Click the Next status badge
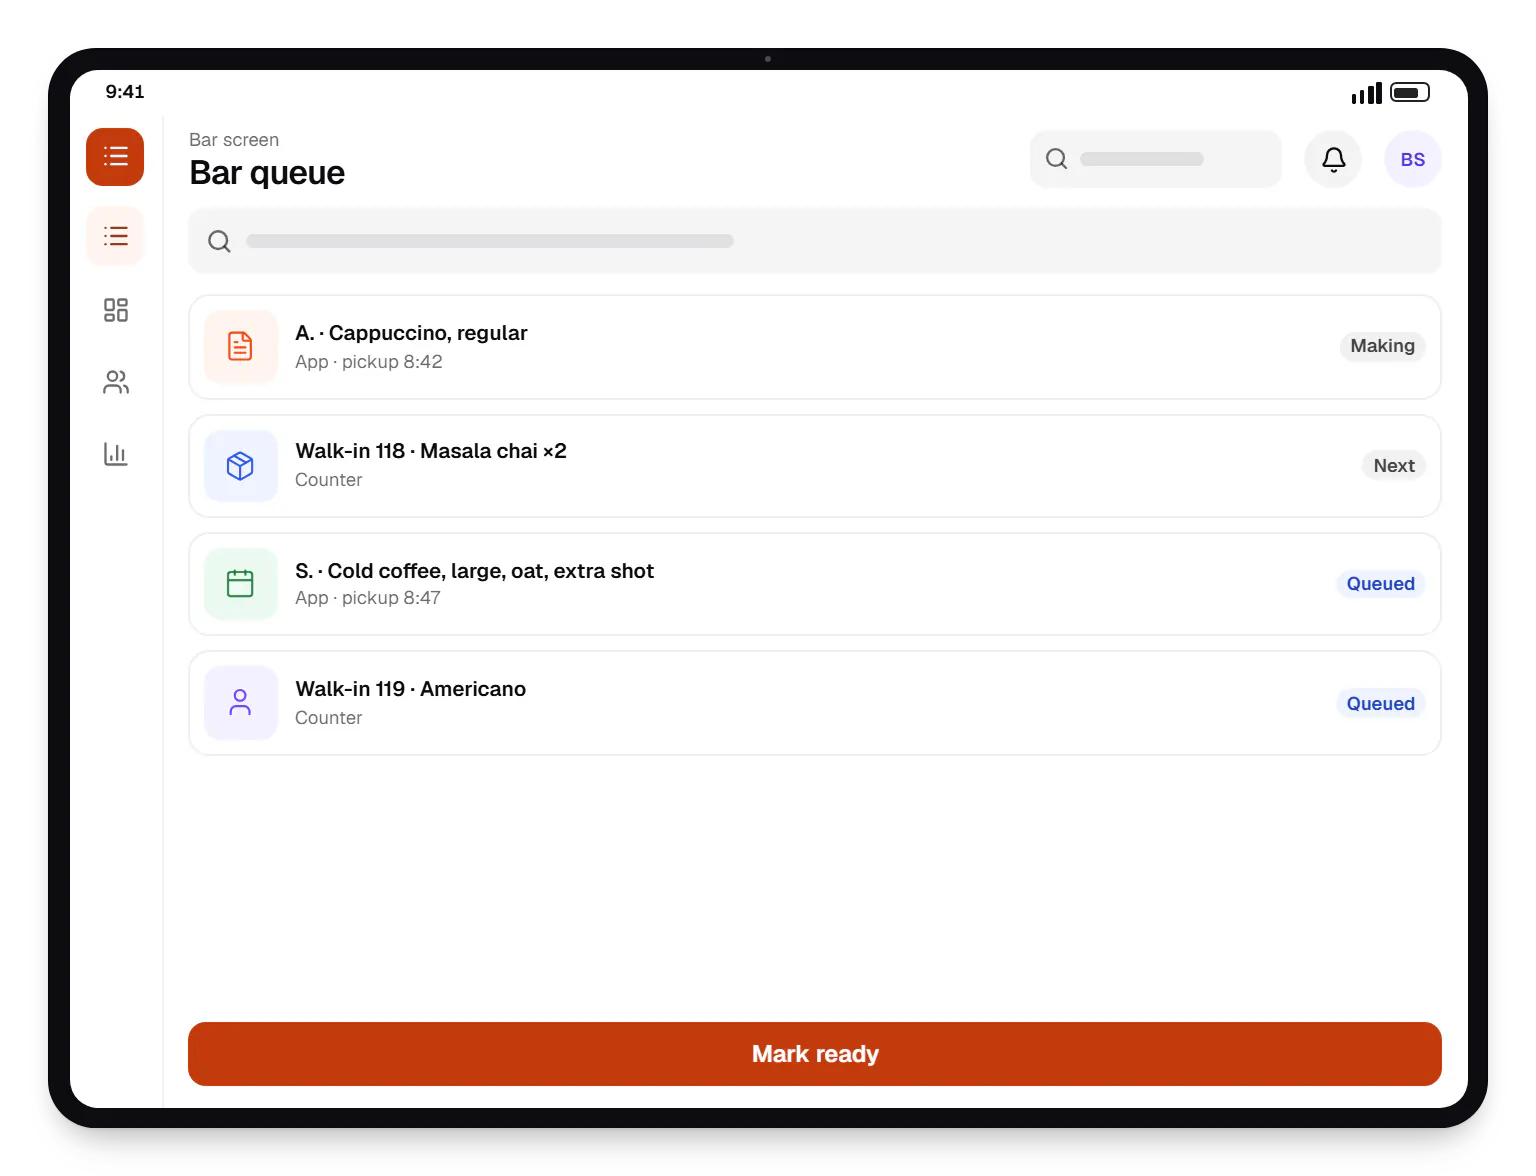Viewport: 1536px width, 1176px height. 1393,466
